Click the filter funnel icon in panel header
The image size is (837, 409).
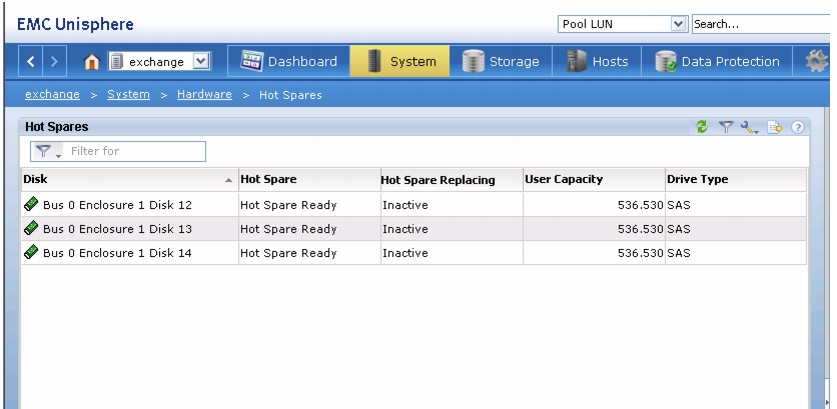point(725,127)
